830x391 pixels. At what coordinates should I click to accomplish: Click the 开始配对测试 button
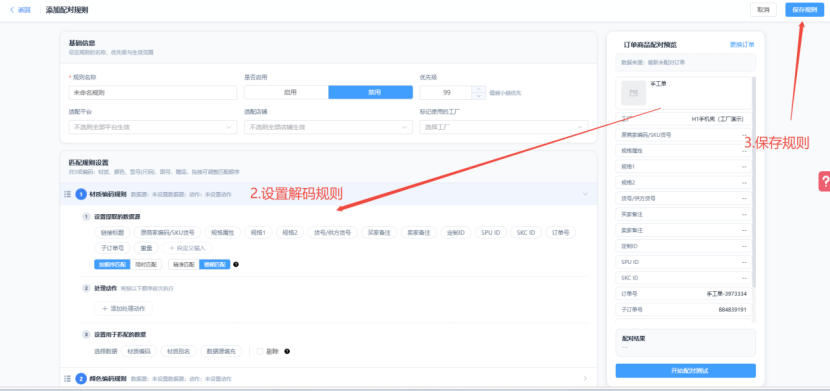[685, 371]
